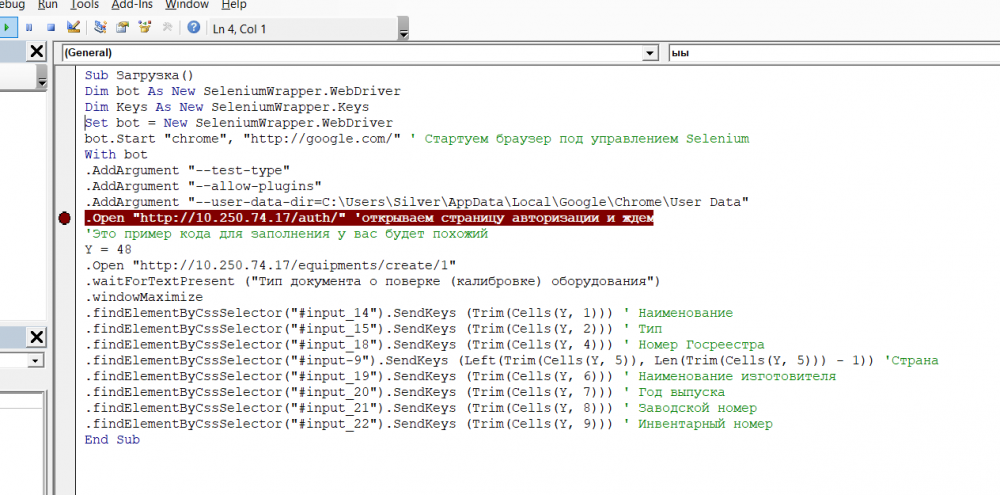Place cursor on the End Sub line
1000x495 pixels.
(x=112, y=440)
